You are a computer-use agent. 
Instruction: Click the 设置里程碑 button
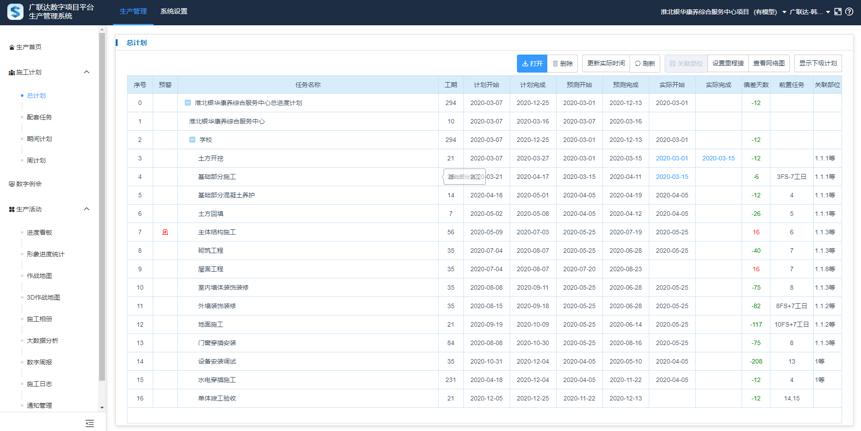[x=728, y=64]
